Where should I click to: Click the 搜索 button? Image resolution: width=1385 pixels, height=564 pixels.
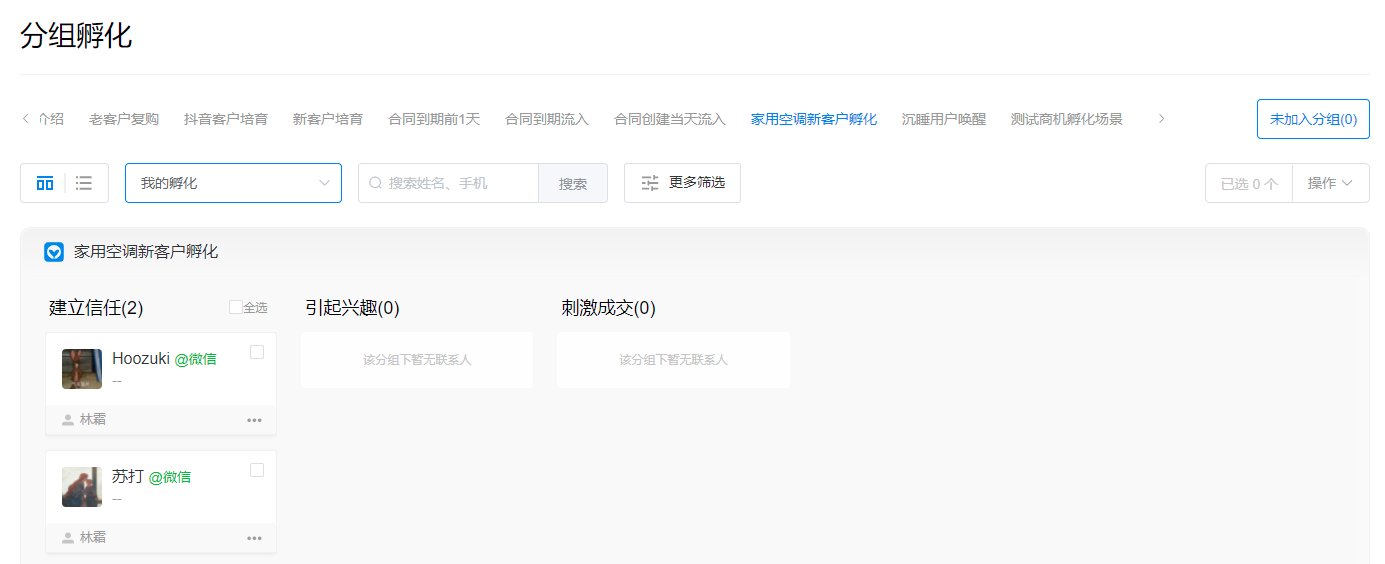click(573, 184)
